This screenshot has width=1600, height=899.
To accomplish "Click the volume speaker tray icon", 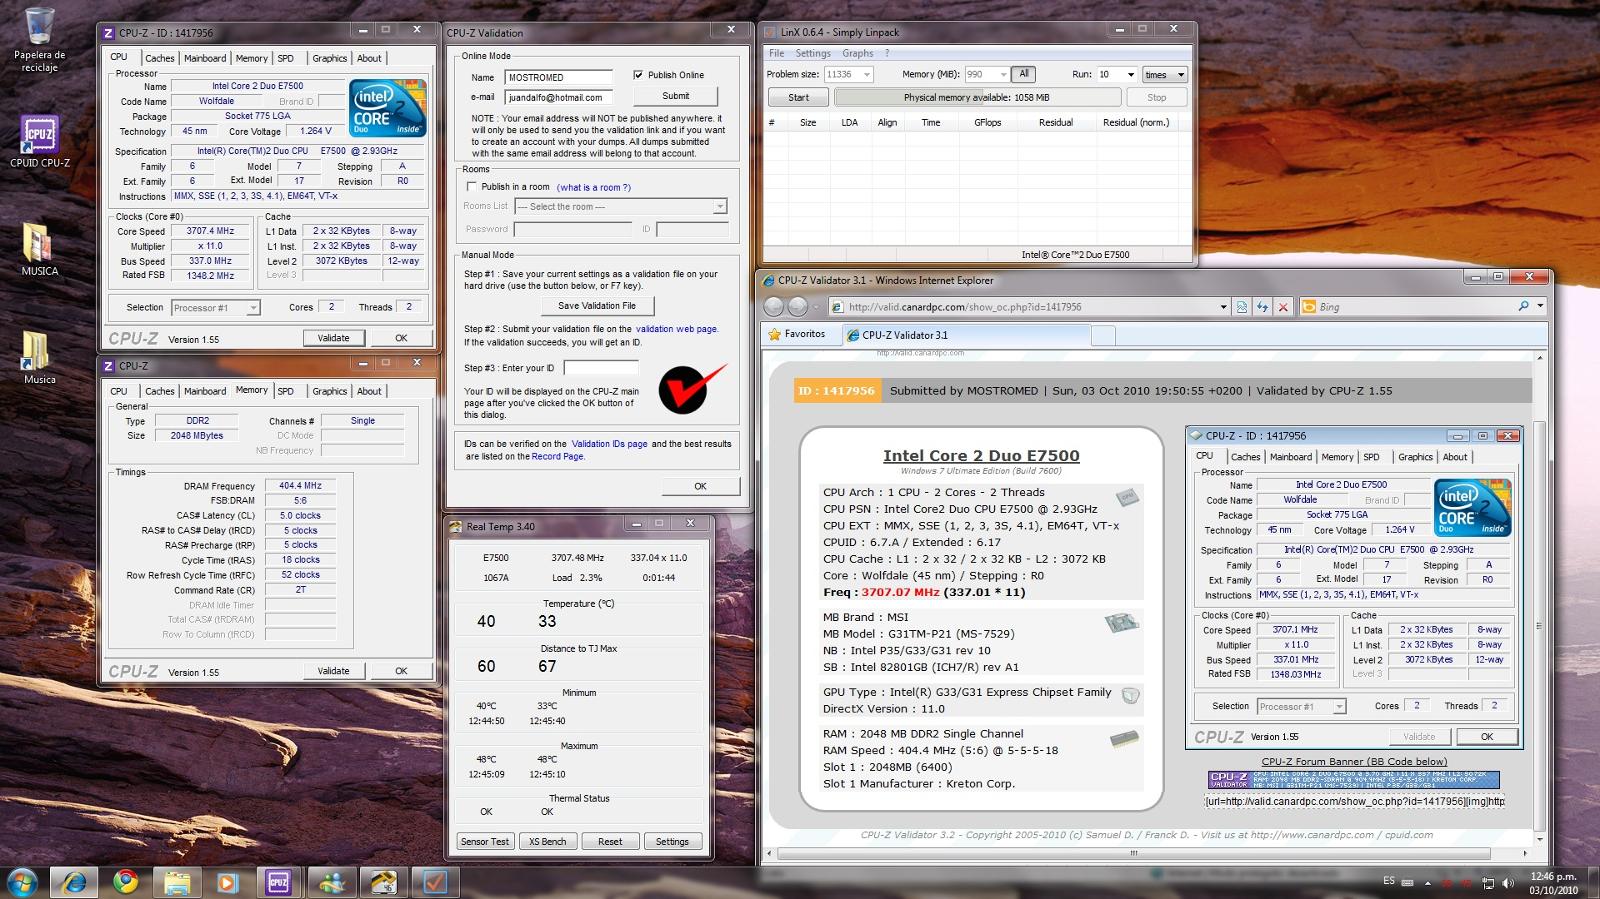I will [1508, 883].
